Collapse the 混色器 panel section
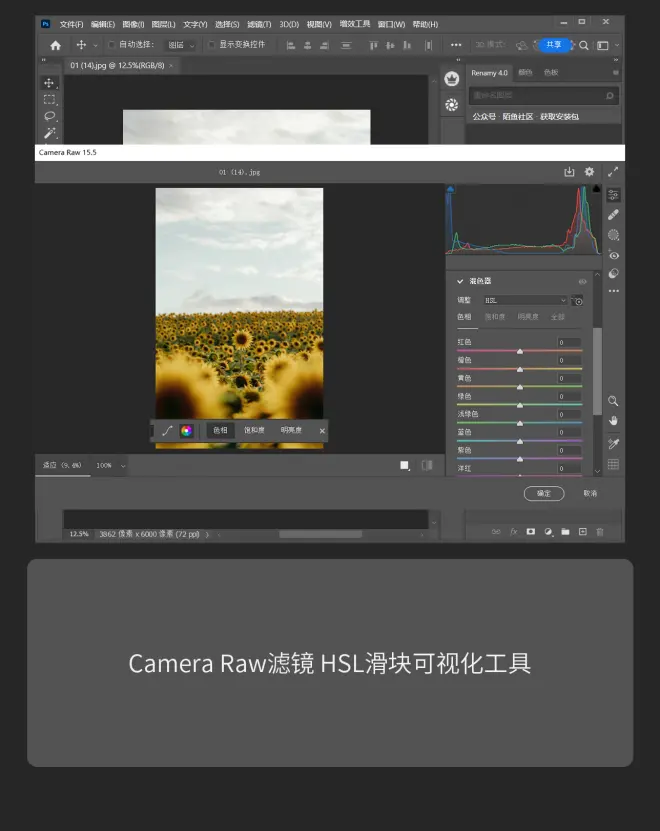 (460, 281)
